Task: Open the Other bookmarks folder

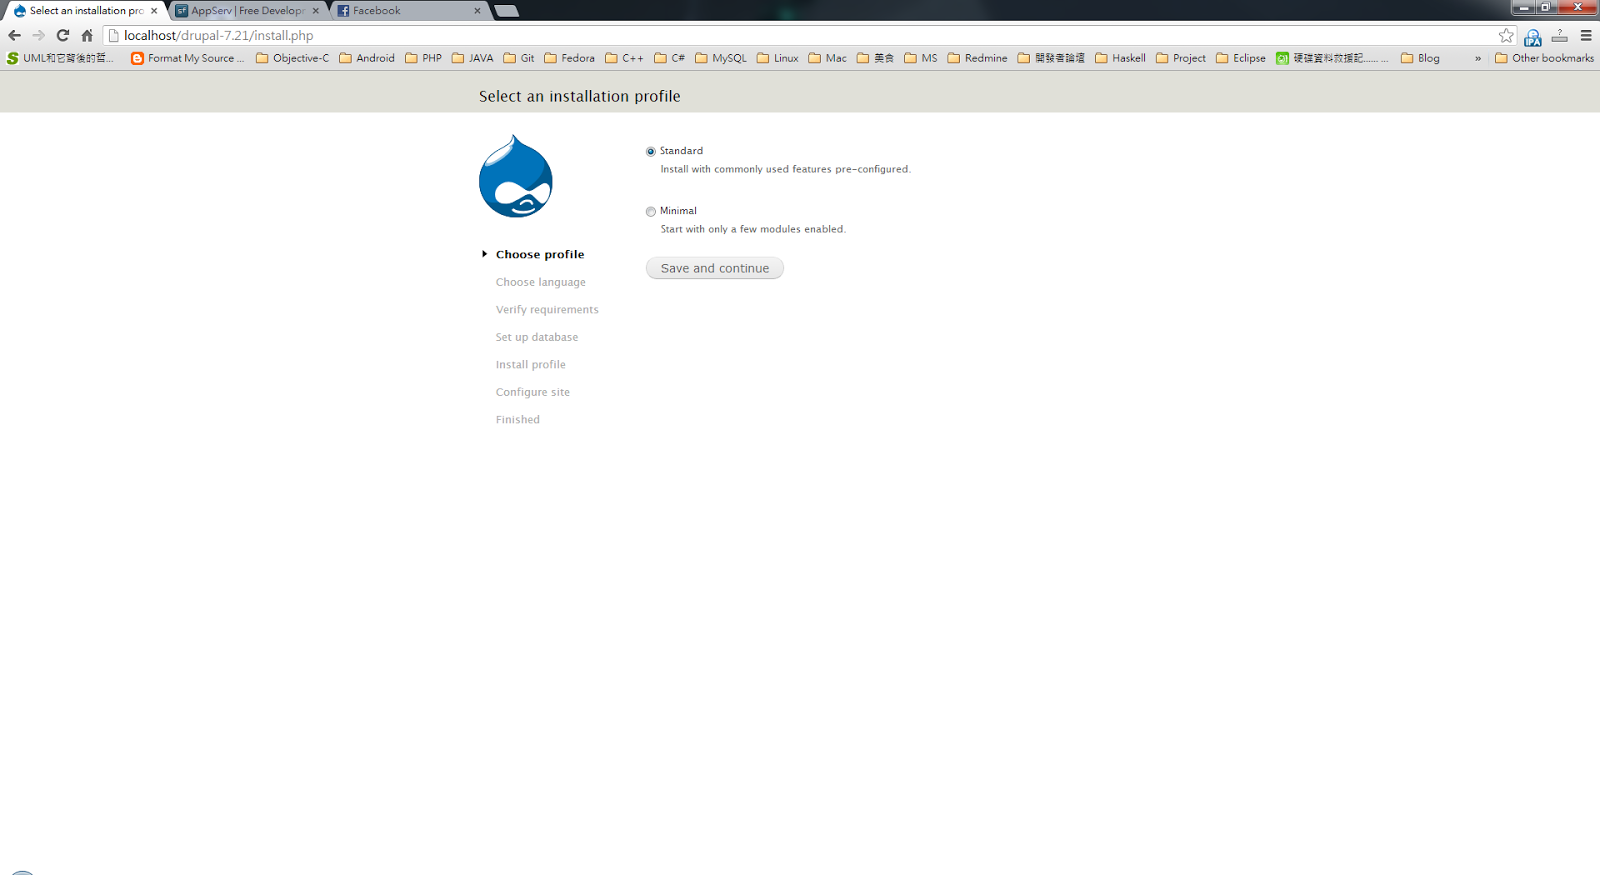Action: 1544,58
